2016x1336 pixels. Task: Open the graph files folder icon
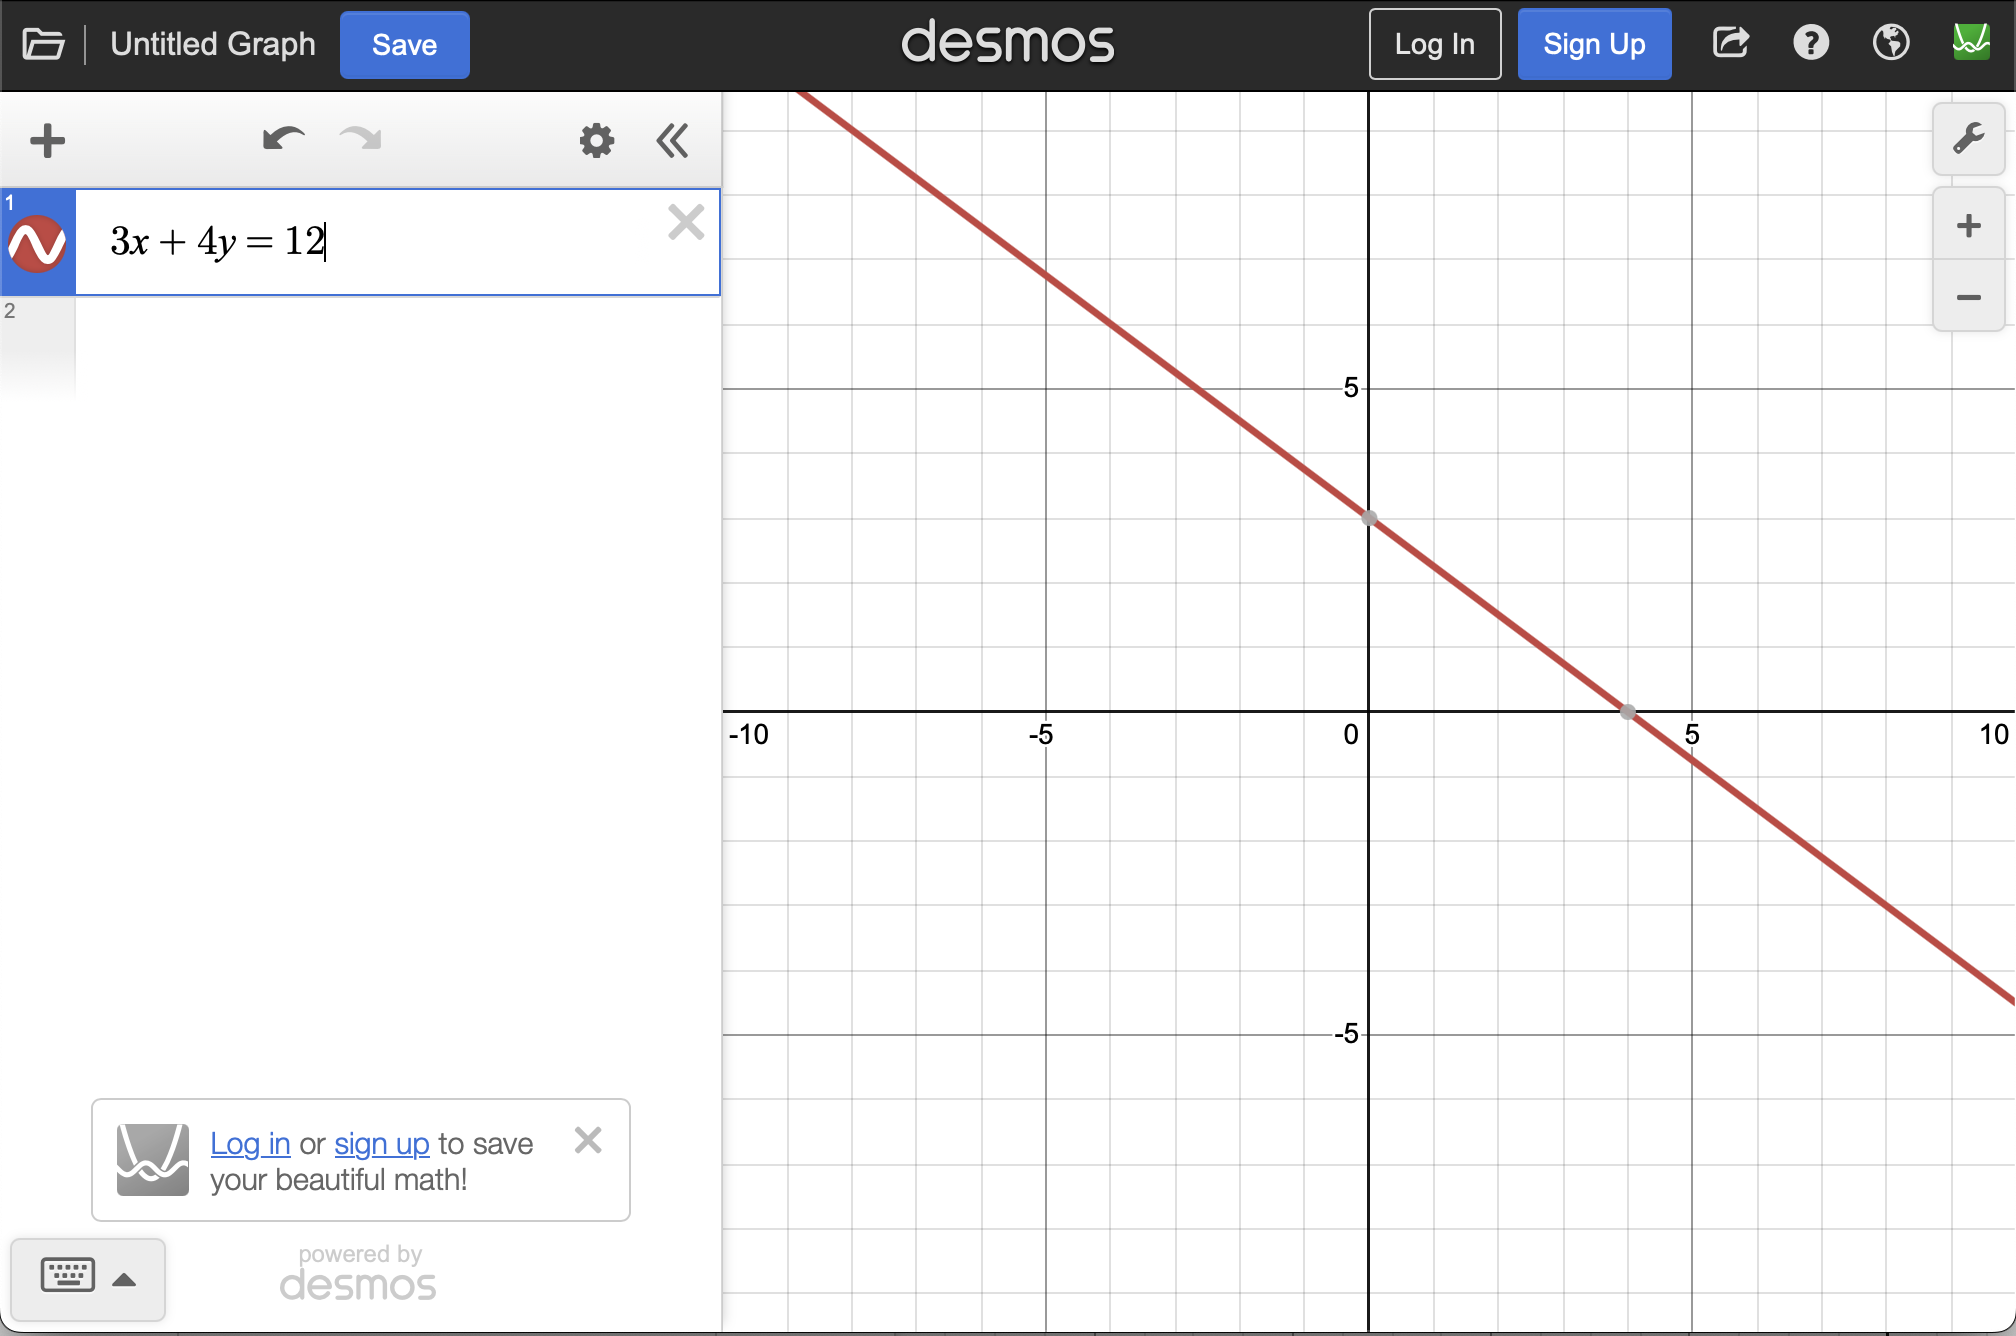[x=43, y=45]
